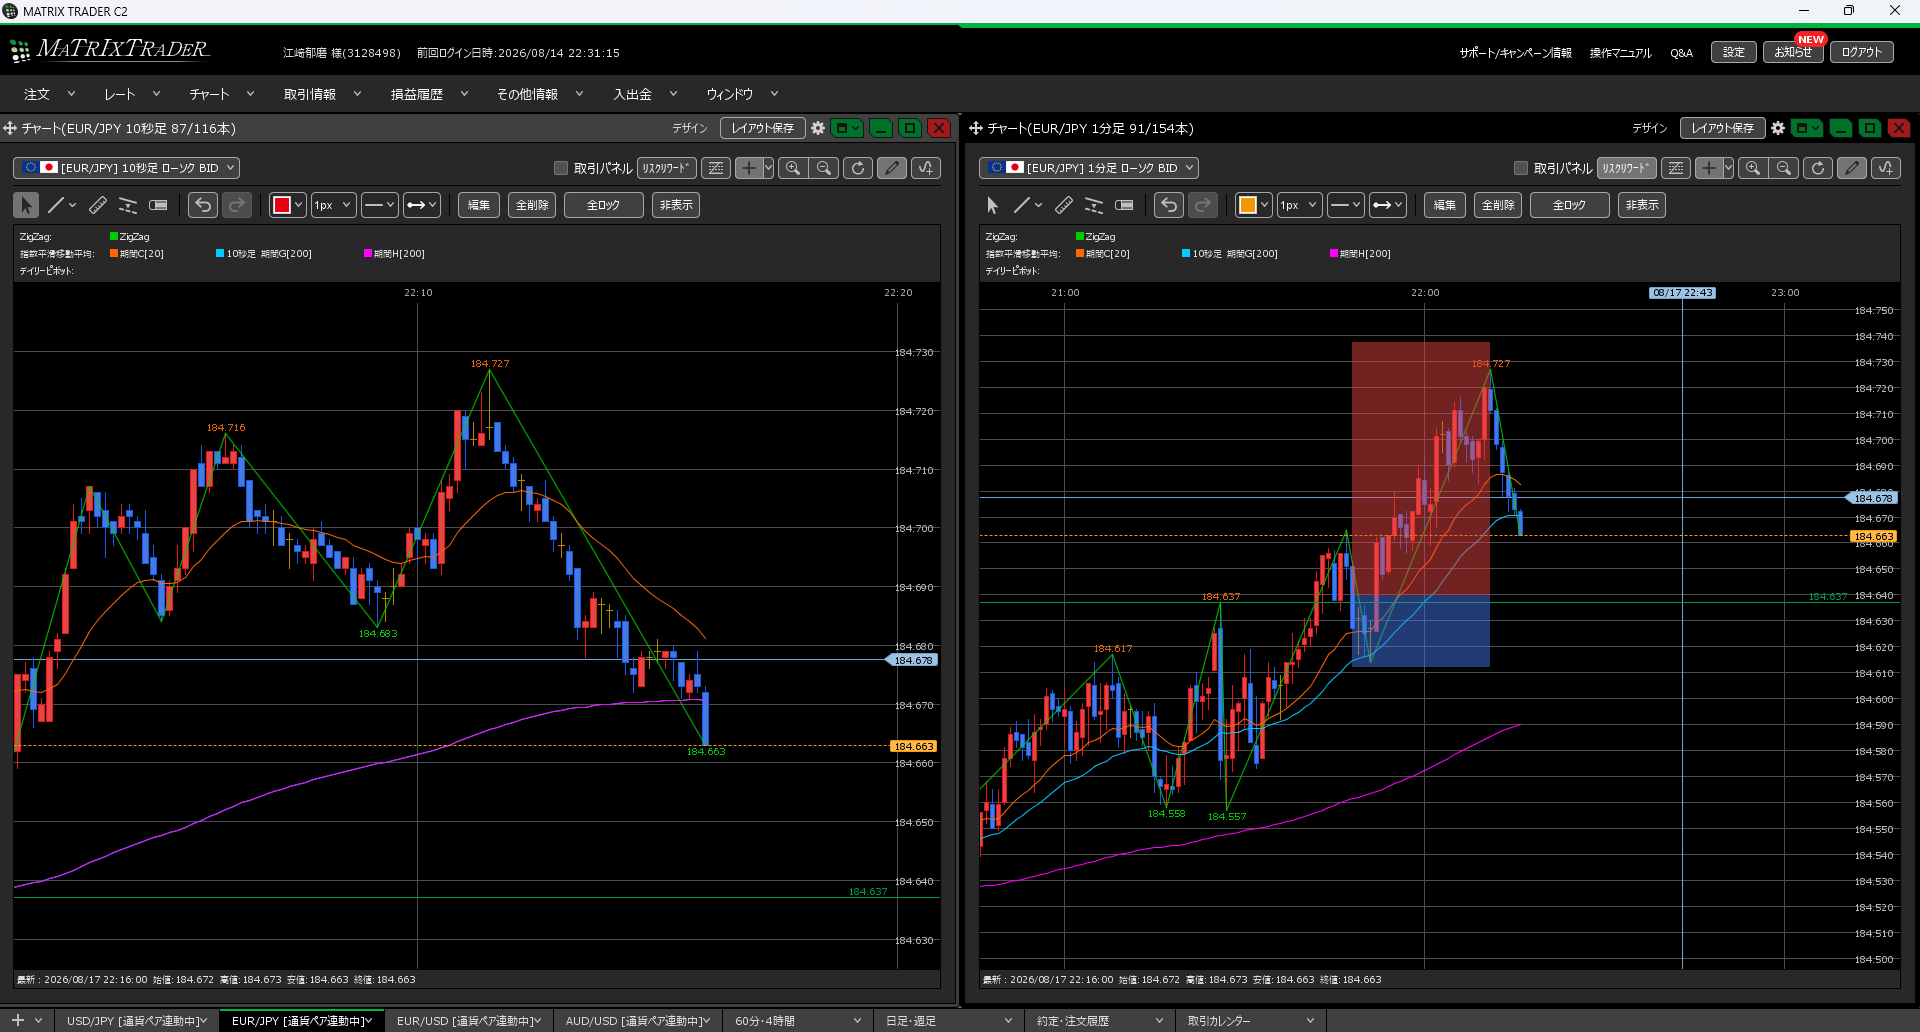
Task: Toggle the pencil drawing toolbar in 10秒足 chart
Action: coord(892,168)
